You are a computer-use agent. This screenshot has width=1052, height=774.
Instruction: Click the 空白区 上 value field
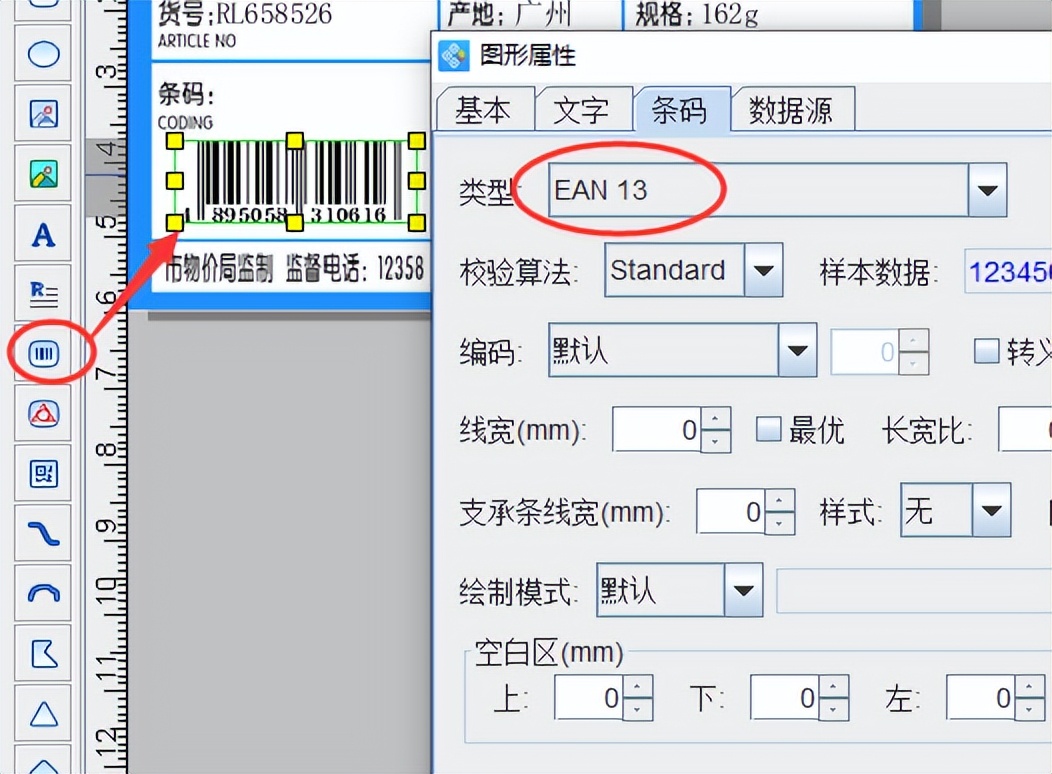(x=588, y=698)
